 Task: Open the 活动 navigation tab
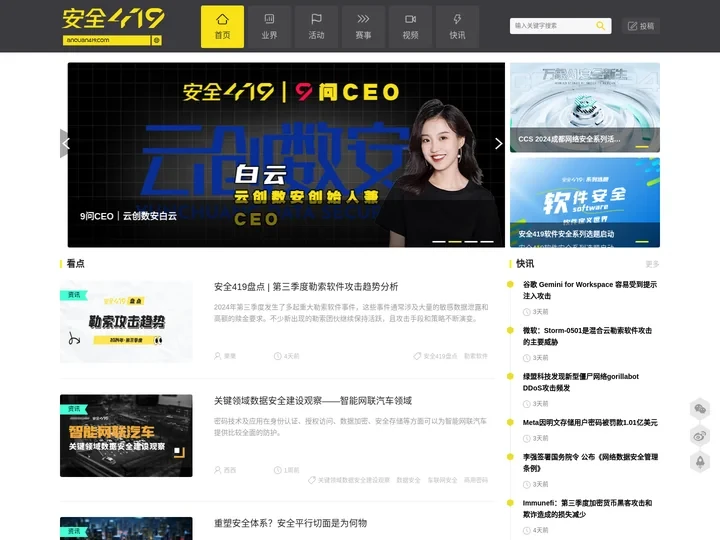coord(316,27)
